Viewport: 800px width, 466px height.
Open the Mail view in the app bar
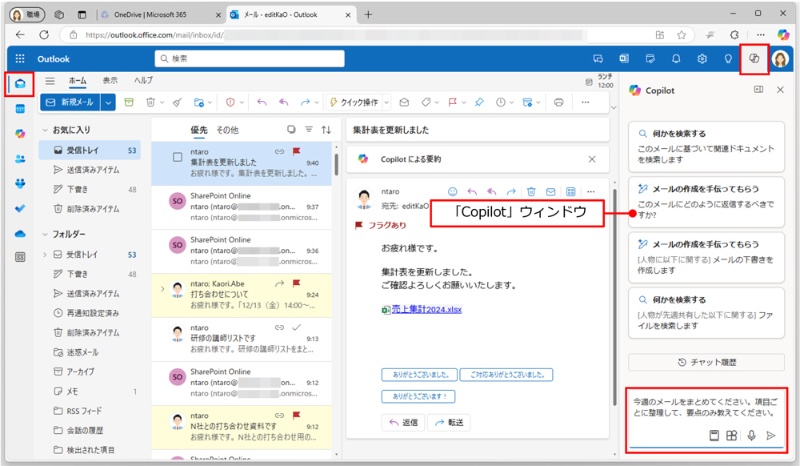(20, 84)
